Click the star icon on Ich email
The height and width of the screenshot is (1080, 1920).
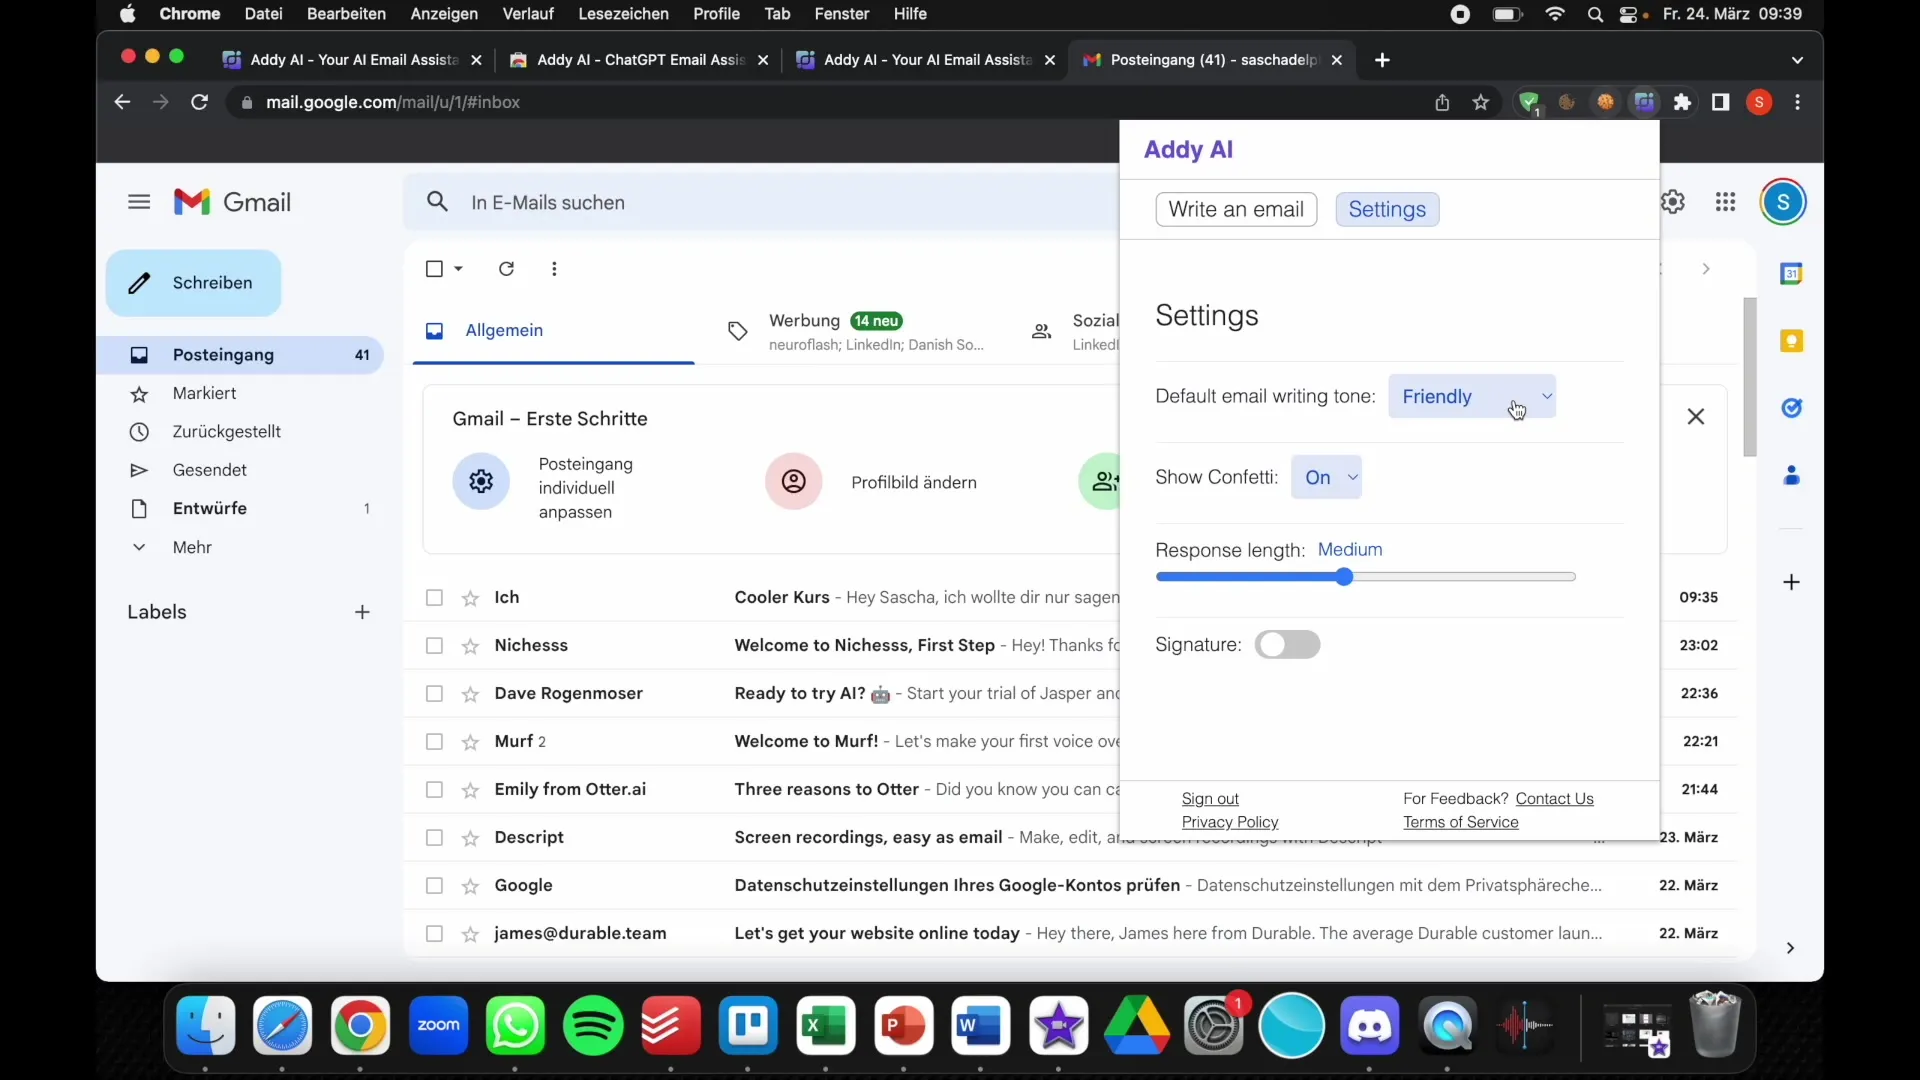coord(471,597)
